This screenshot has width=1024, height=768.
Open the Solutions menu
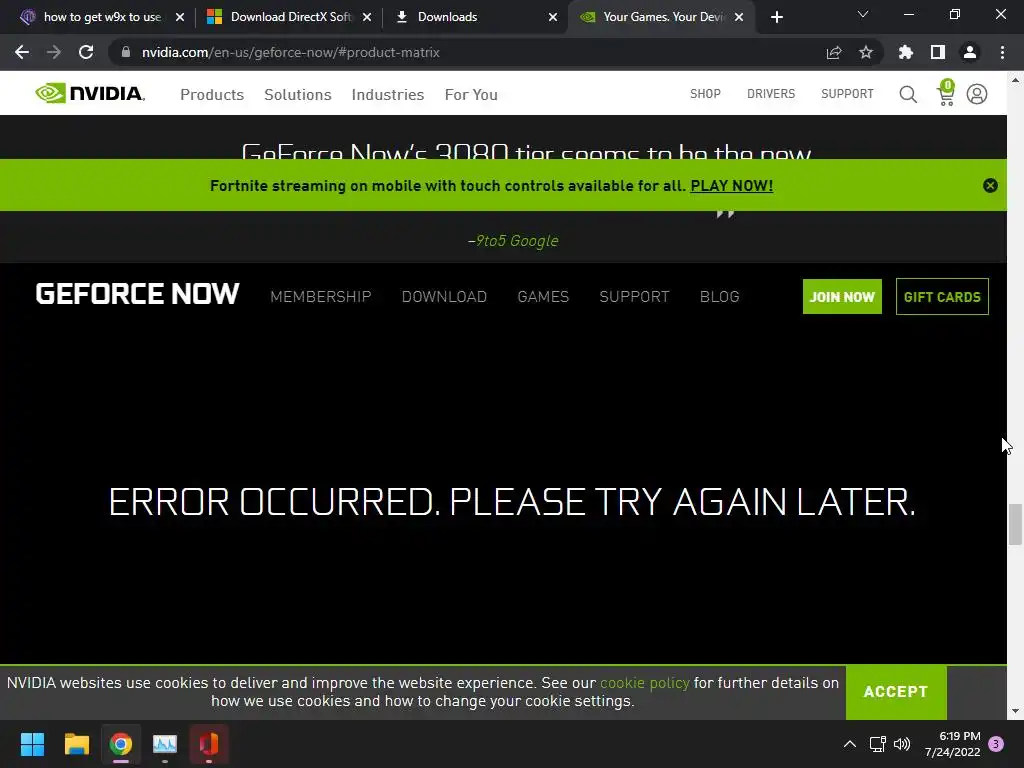[x=298, y=95]
